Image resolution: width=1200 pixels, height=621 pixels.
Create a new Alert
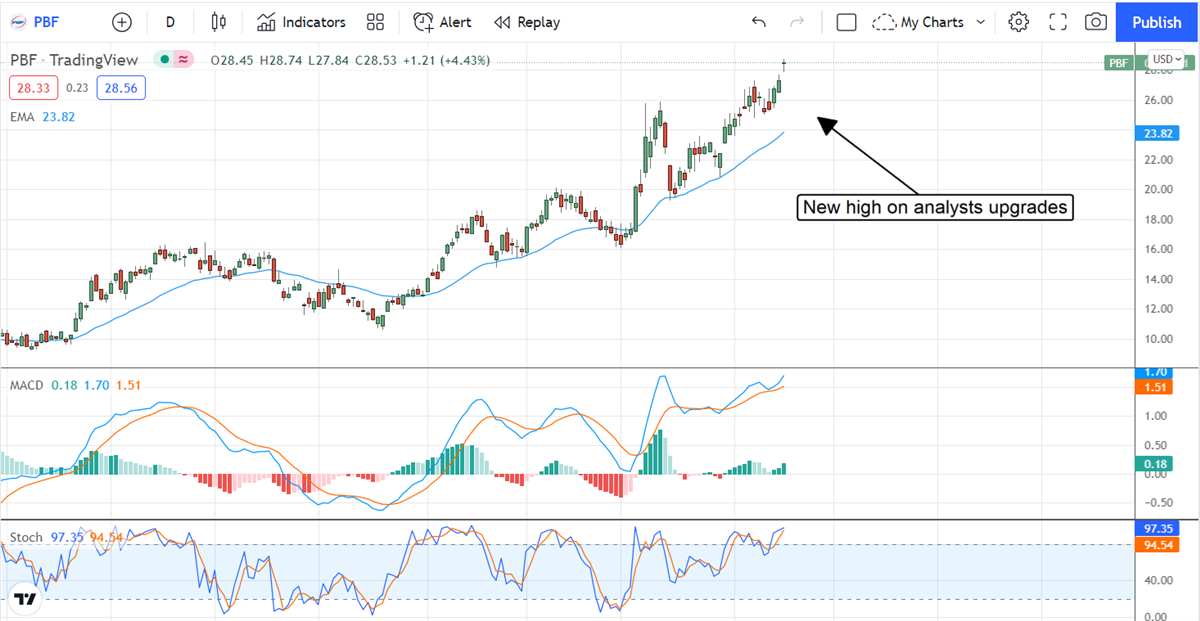point(443,22)
